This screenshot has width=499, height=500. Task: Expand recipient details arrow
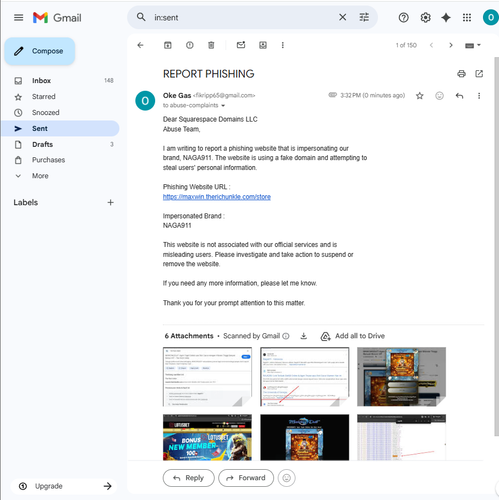223,106
